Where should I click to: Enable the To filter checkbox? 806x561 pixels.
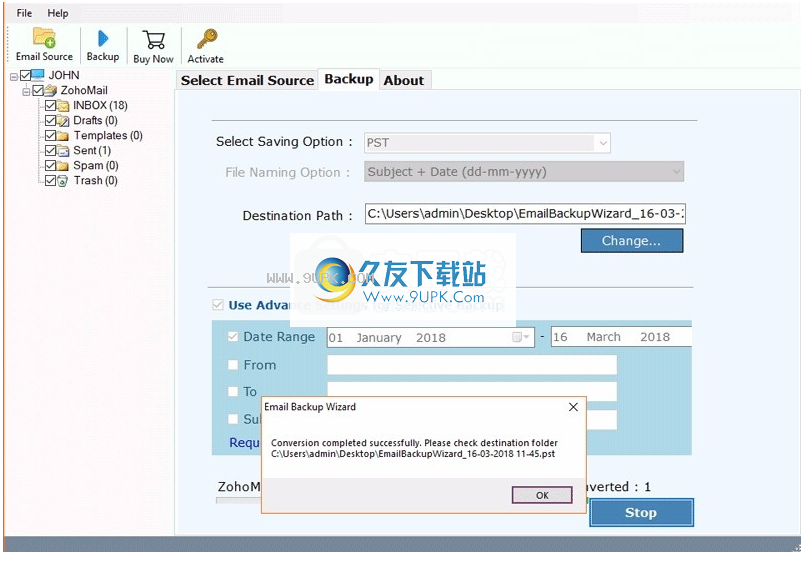(x=233, y=392)
